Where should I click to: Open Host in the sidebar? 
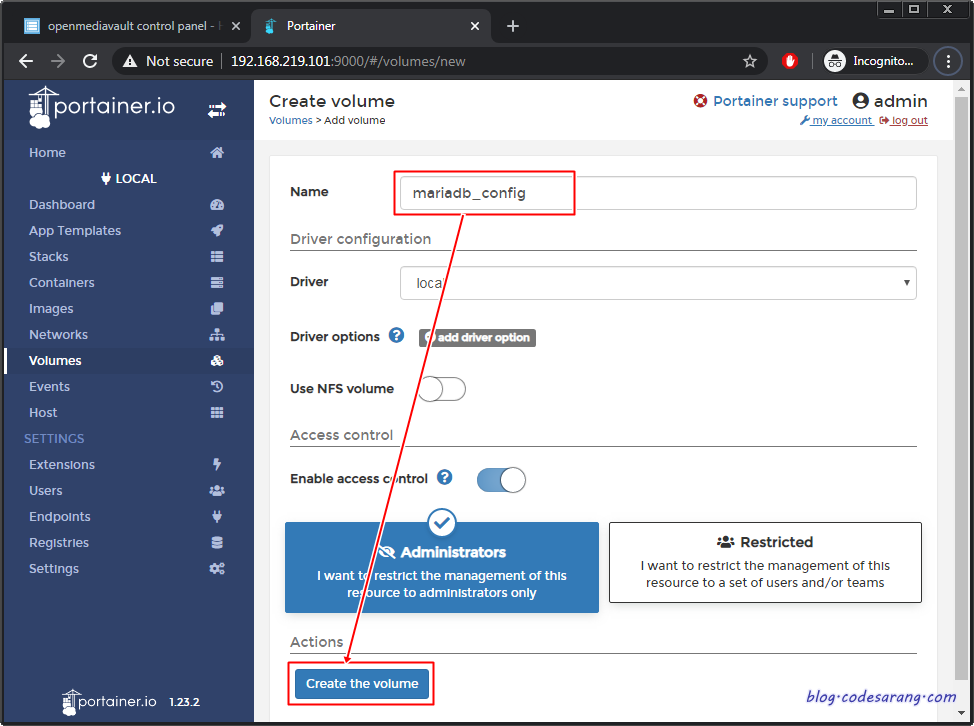tap(43, 412)
